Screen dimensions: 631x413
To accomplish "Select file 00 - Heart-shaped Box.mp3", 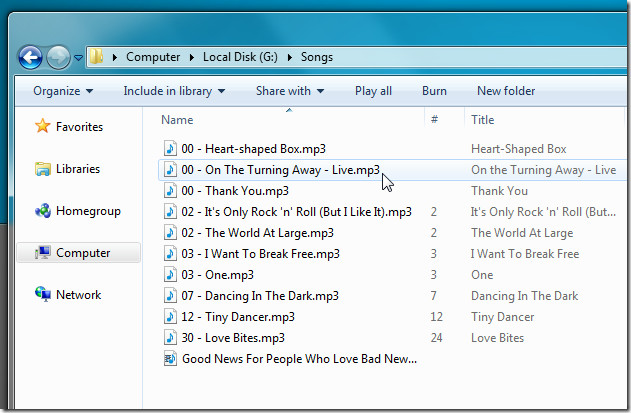I will [253, 149].
